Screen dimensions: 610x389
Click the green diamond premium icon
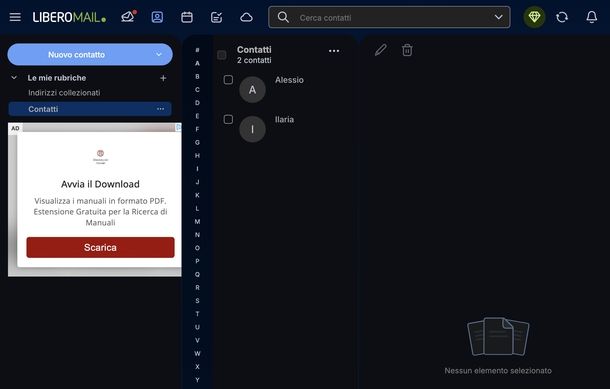534,17
